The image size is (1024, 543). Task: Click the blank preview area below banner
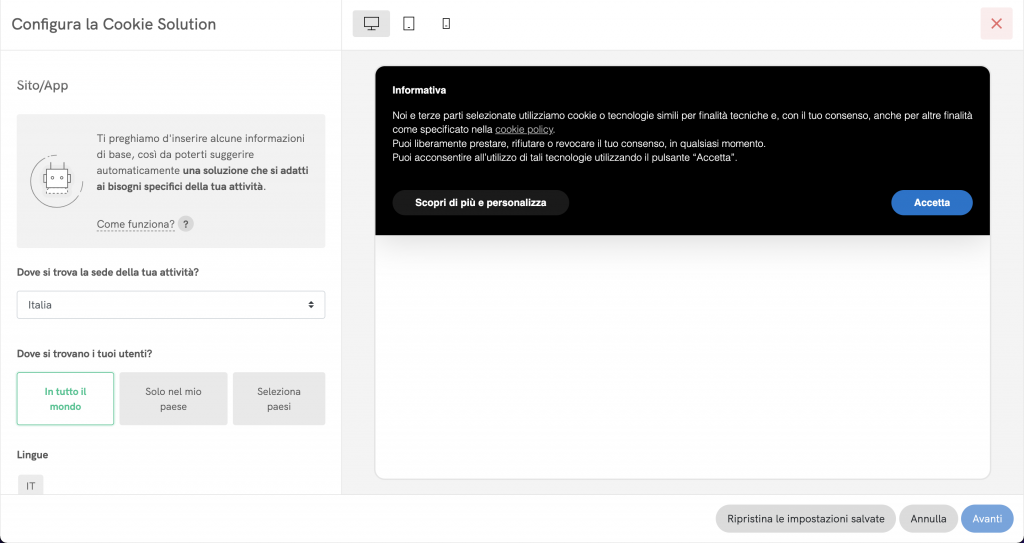pyautogui.click(x=682, y=355)
